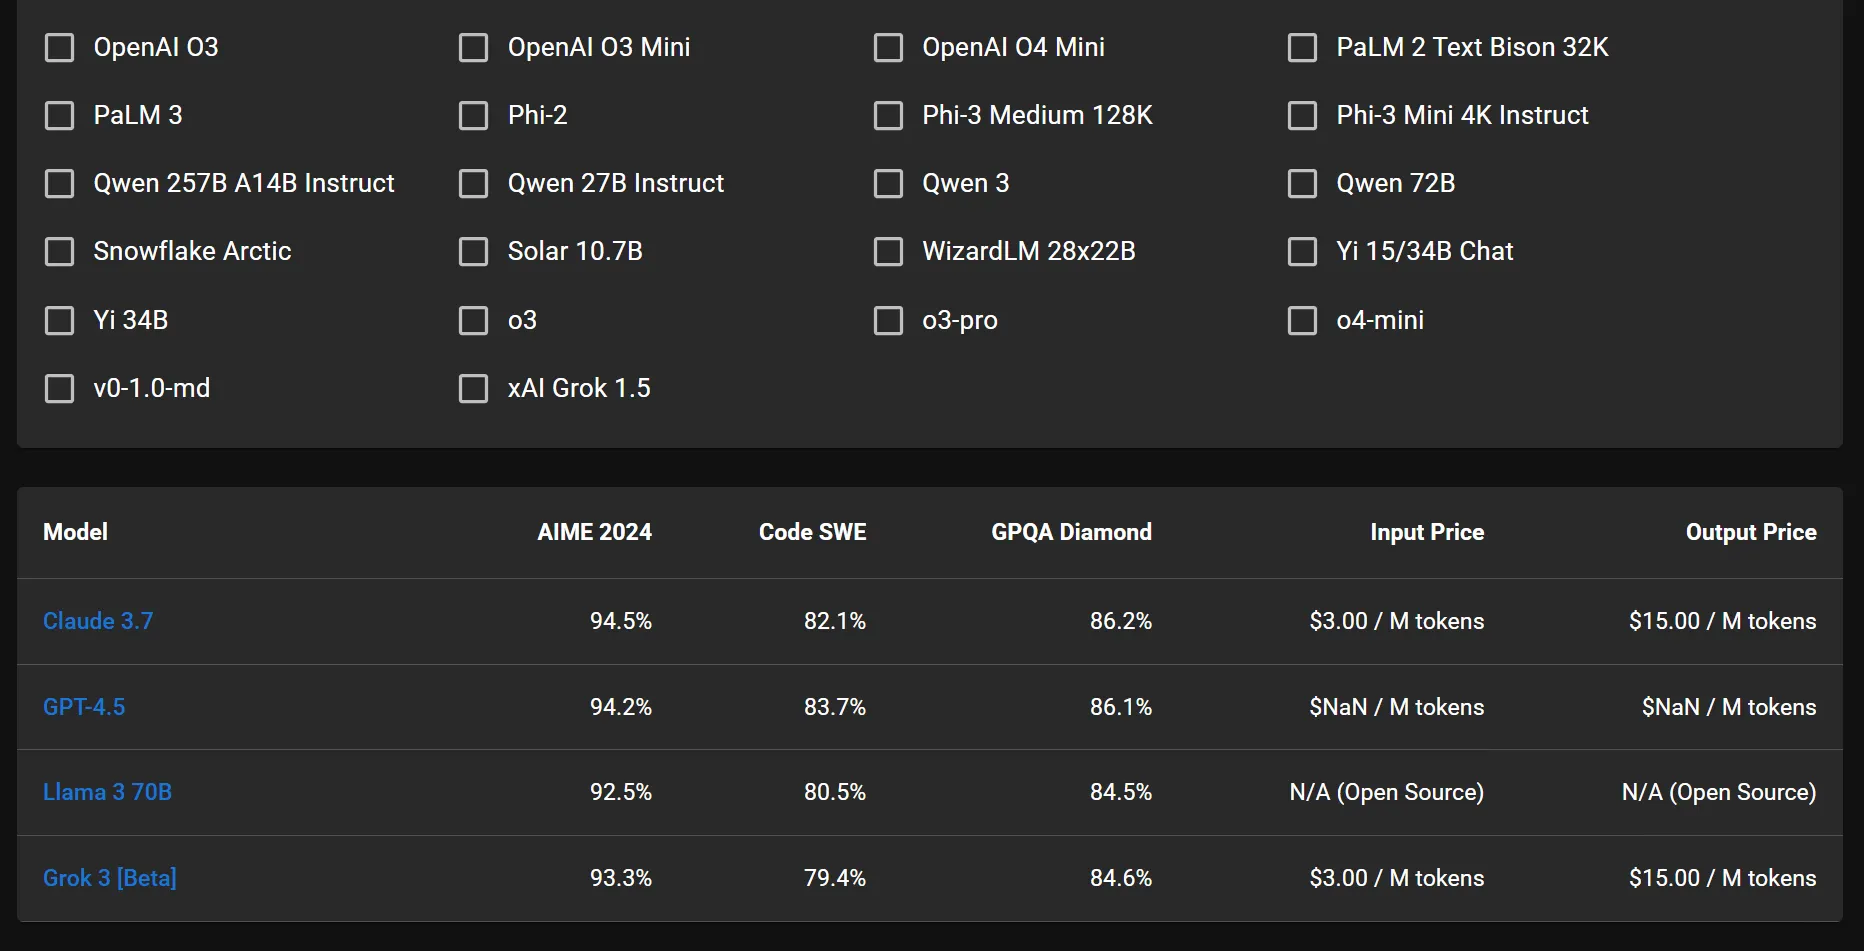Click Claude 3.7 GPQA value 86.2%
The width and height of the screenshot is (1864, 951).
[x=1121, y=621]
